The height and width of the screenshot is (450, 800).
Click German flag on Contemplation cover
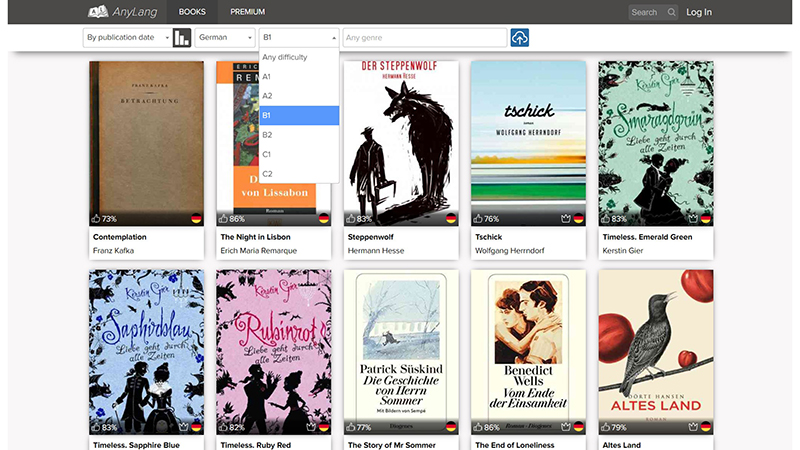tap(196, 218)
